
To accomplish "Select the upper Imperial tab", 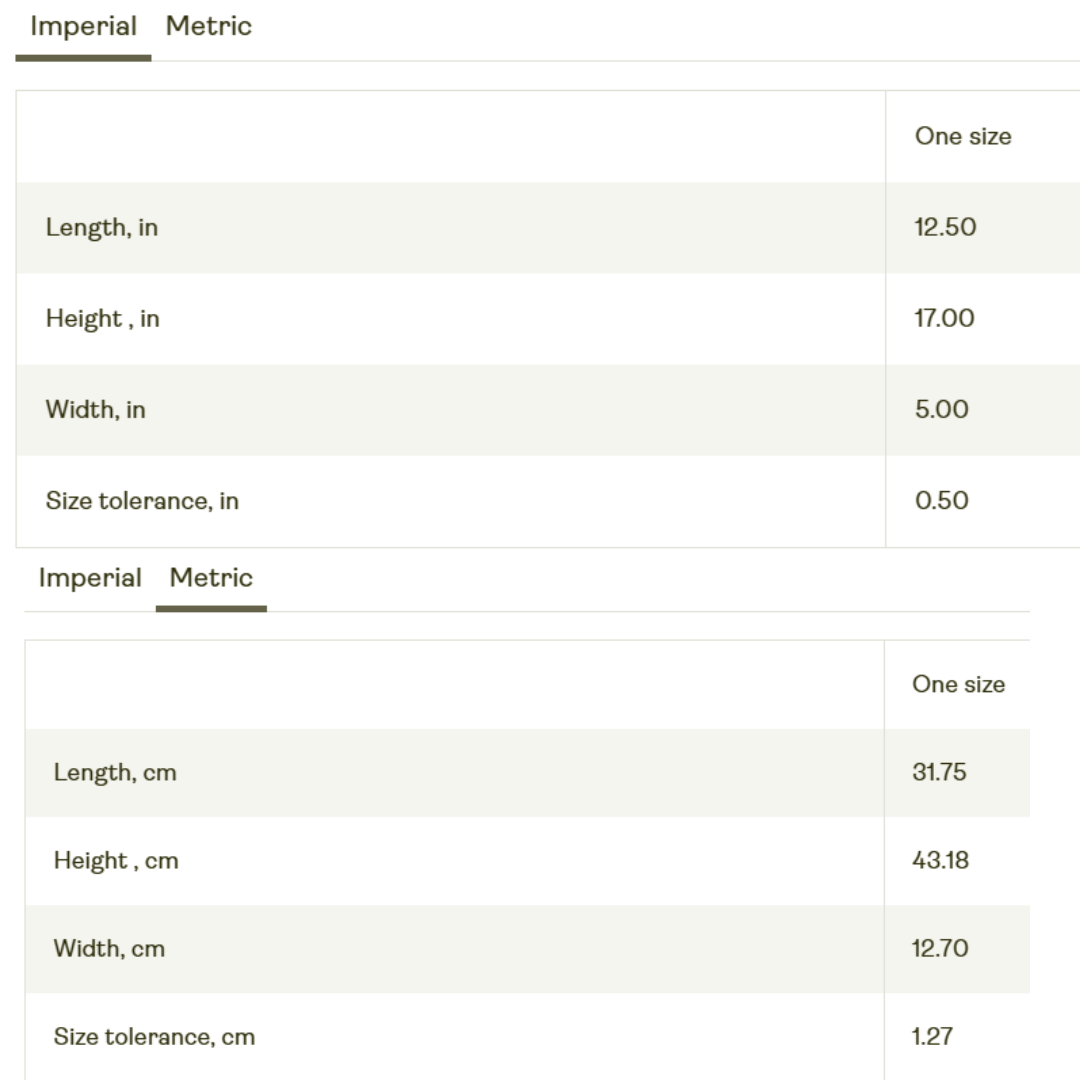I will tap(83, 27).
